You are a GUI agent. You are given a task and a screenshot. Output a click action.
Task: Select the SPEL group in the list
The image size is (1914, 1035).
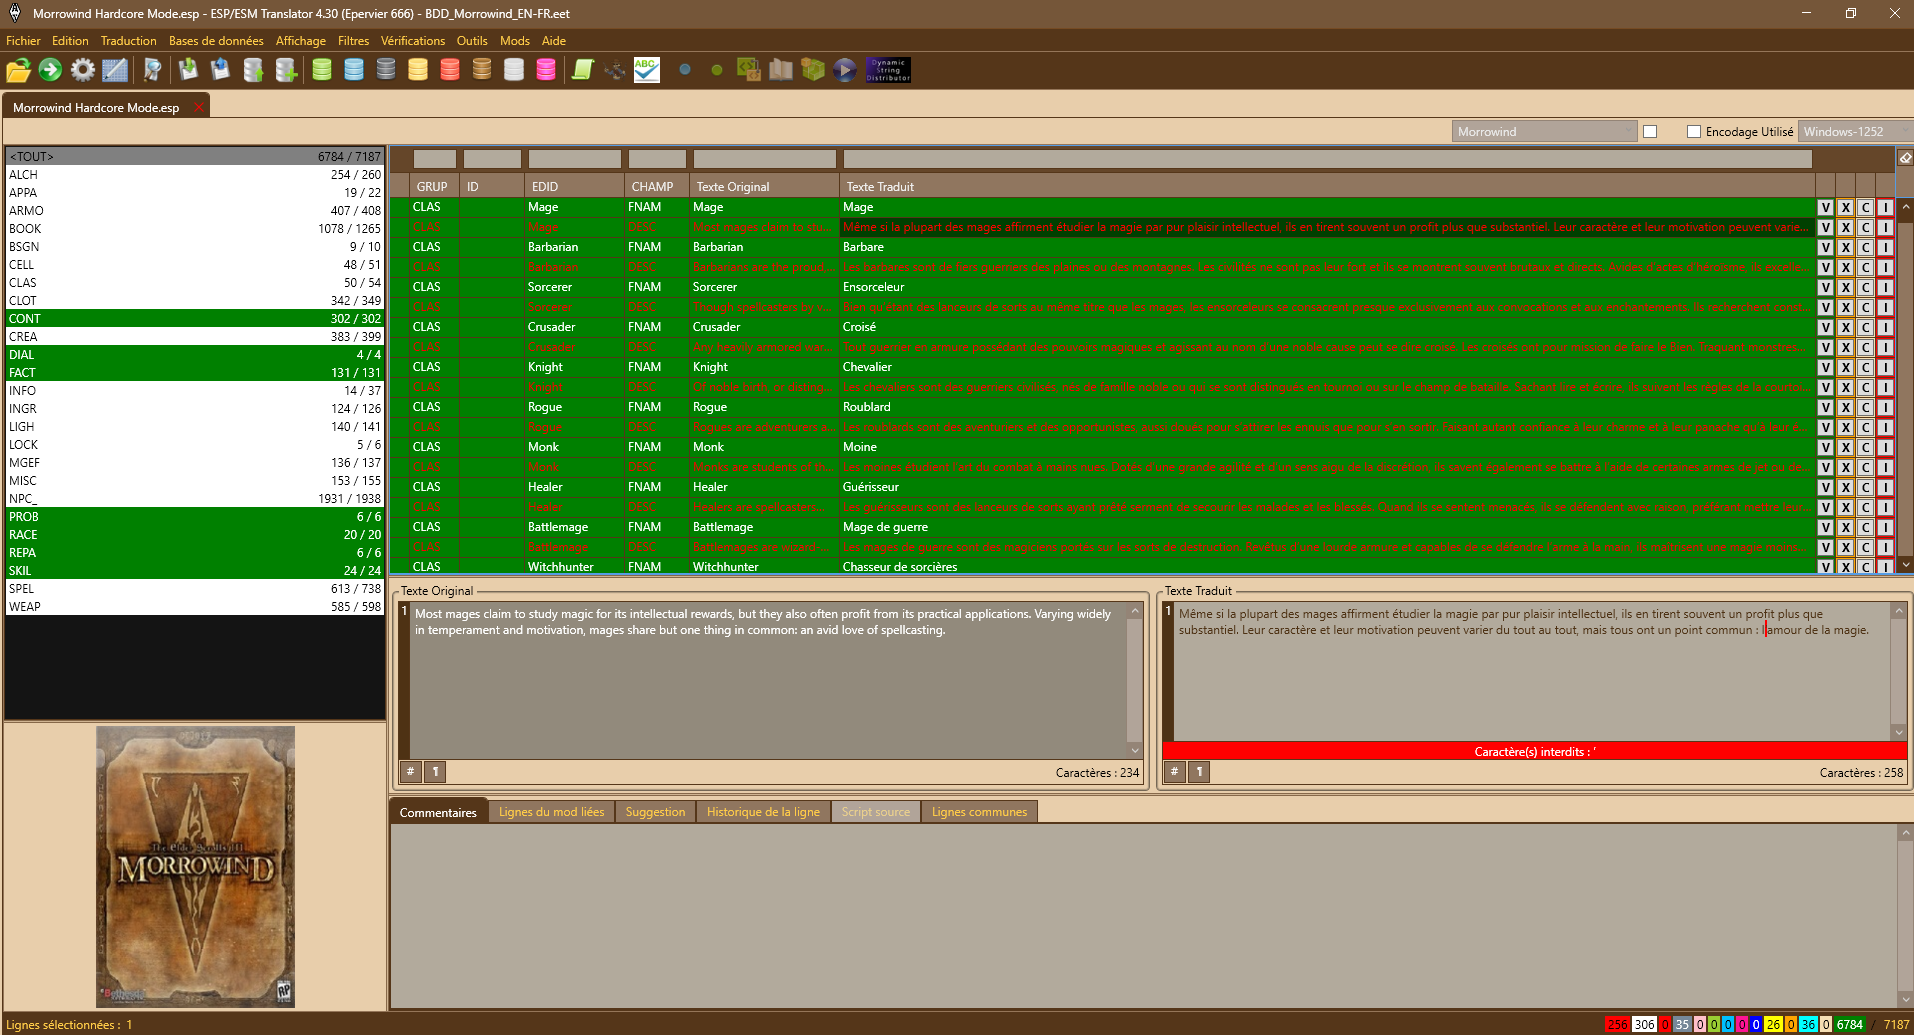pyautogui.click(x=195, y=589)
